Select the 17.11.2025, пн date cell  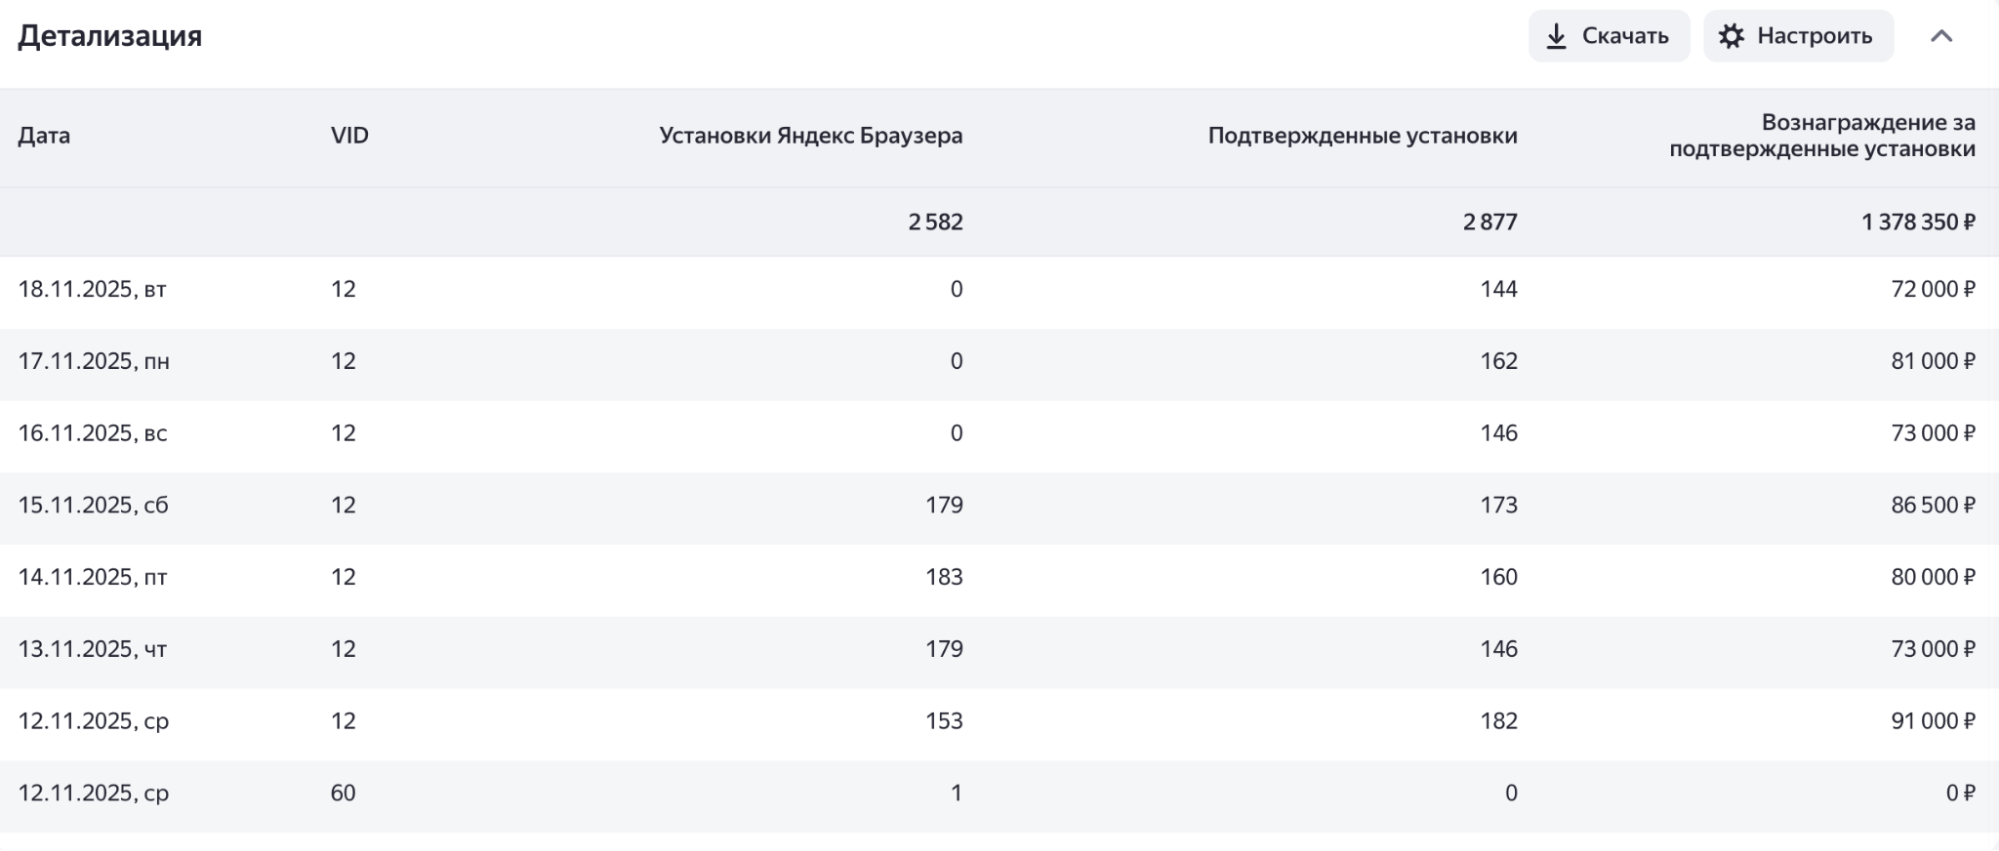[94, 361]
